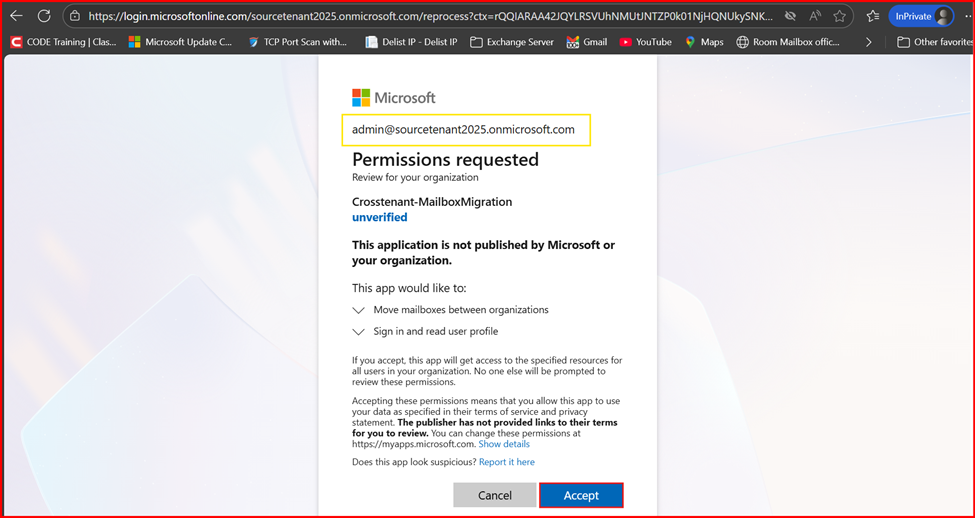Add page to favorites with star icon
The width and height of the screenshot is (975, 518).
click(840, 16)
